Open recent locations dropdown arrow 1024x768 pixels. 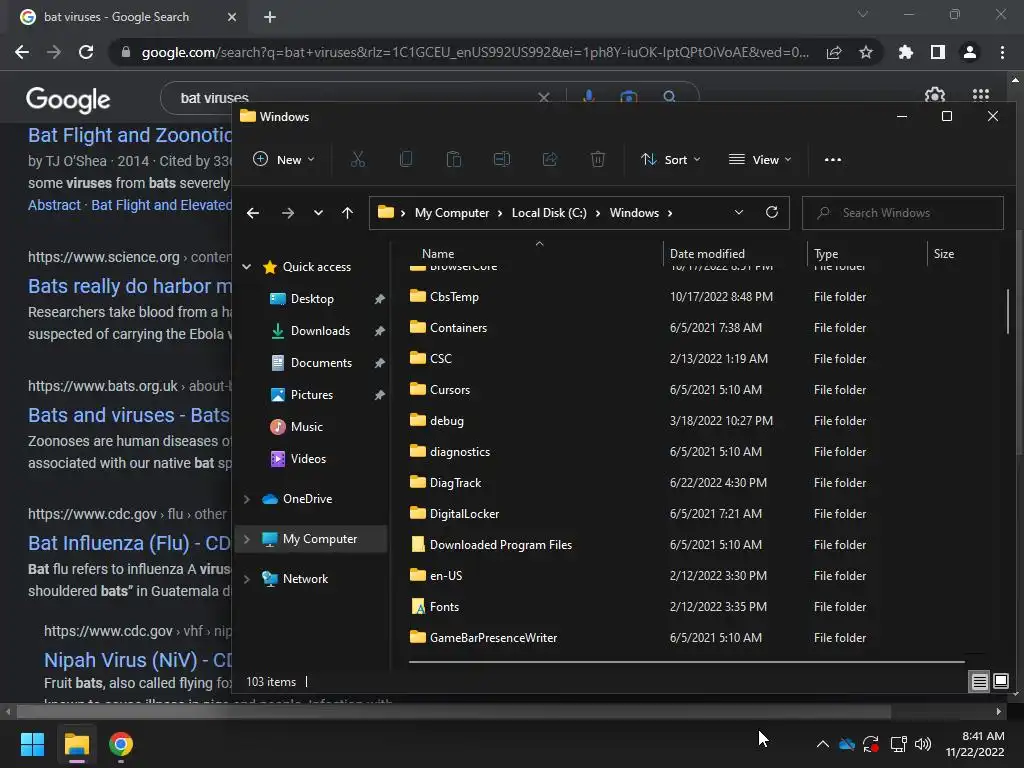point(318,213)
